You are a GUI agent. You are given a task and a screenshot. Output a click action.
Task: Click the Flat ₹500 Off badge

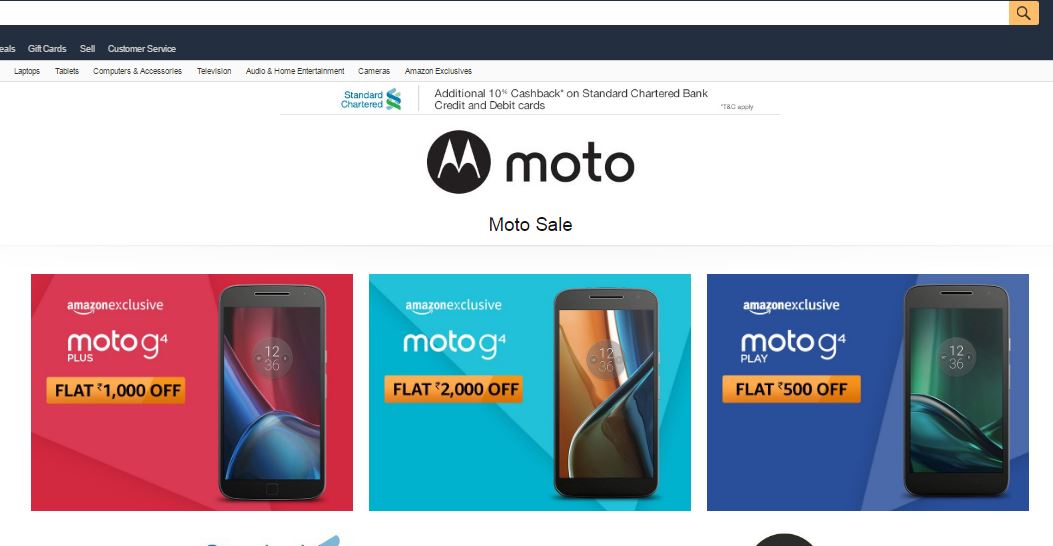[x=791, y=390]
